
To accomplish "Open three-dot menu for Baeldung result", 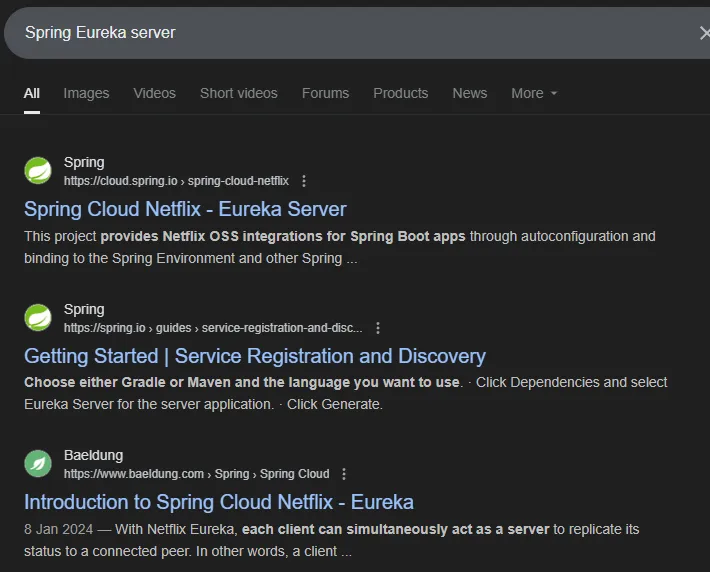I will tap(344, 474).
